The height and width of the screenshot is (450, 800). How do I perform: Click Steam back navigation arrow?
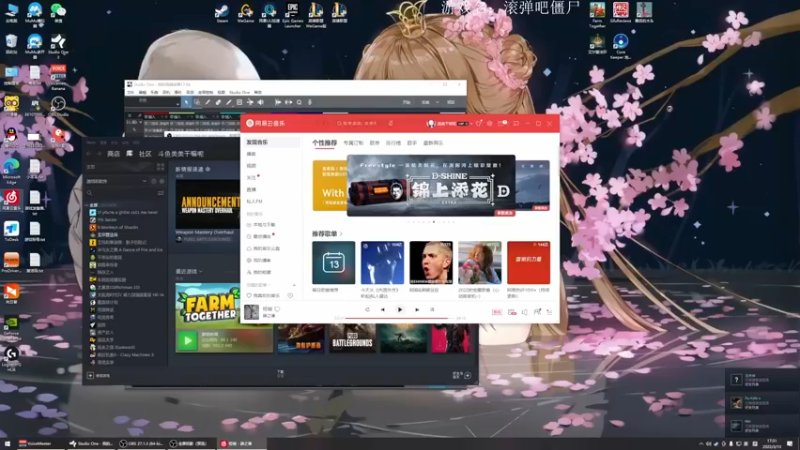90,154
